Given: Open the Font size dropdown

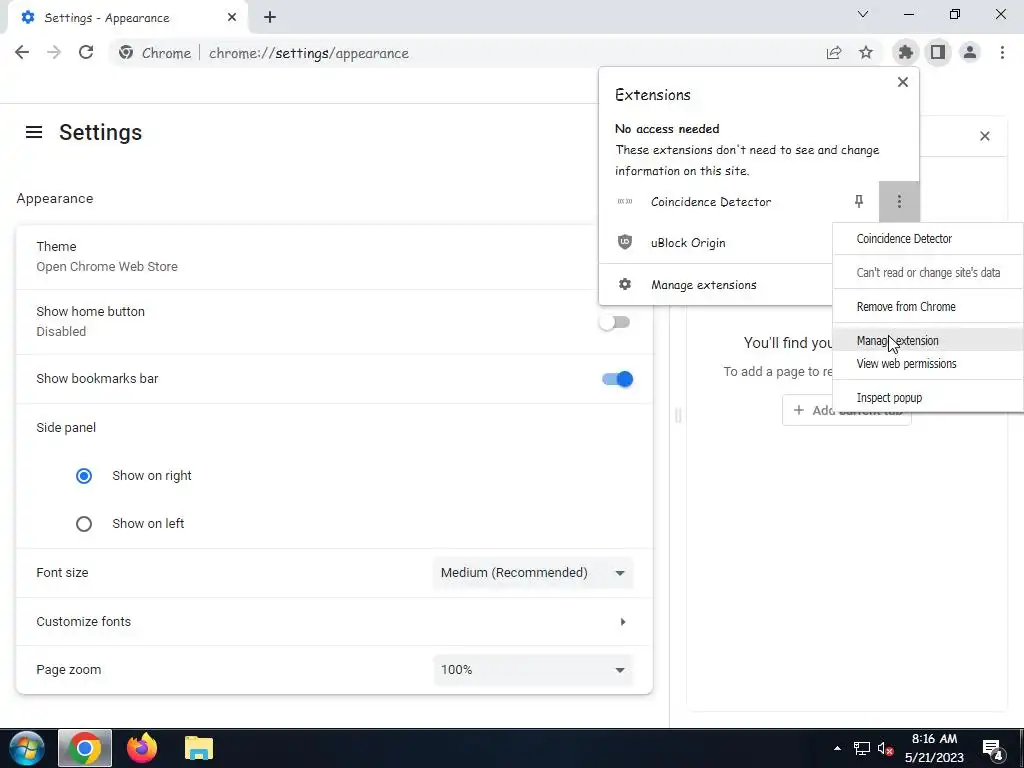Looking at the screenshot, I should click(533, 573).
